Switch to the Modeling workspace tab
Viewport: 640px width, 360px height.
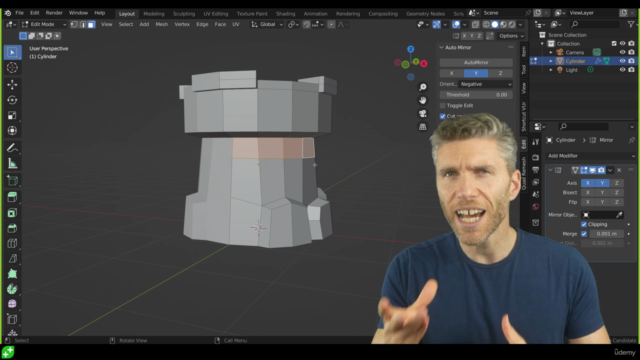154,14
